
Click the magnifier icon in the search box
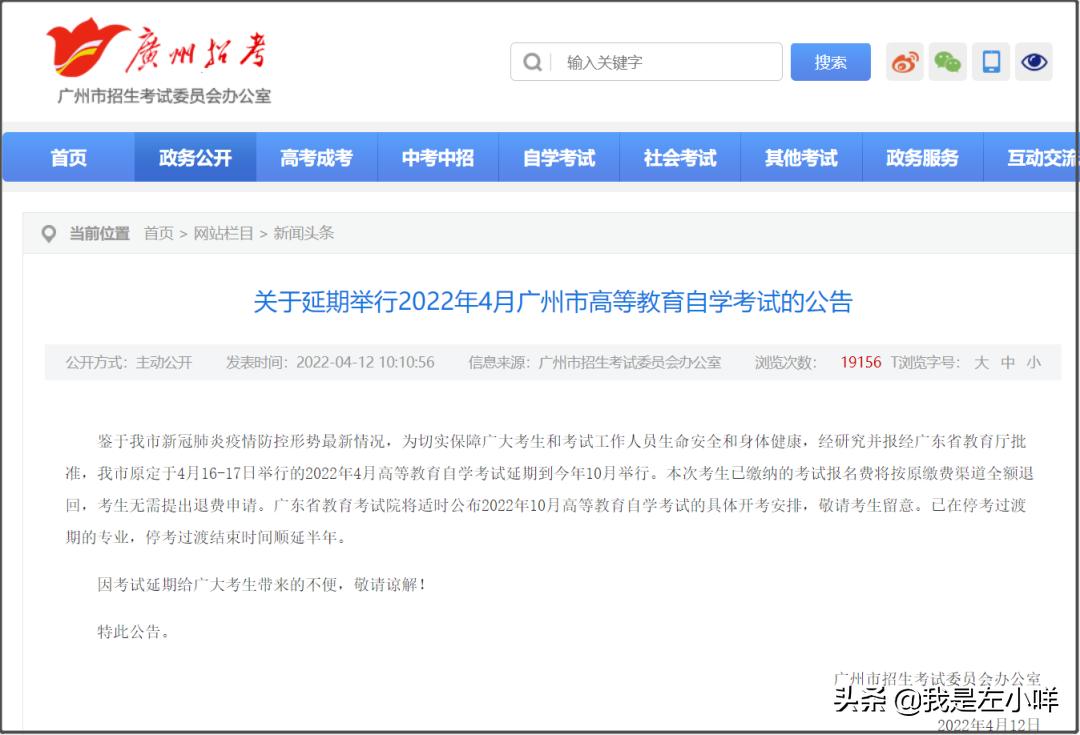(531, 62)
